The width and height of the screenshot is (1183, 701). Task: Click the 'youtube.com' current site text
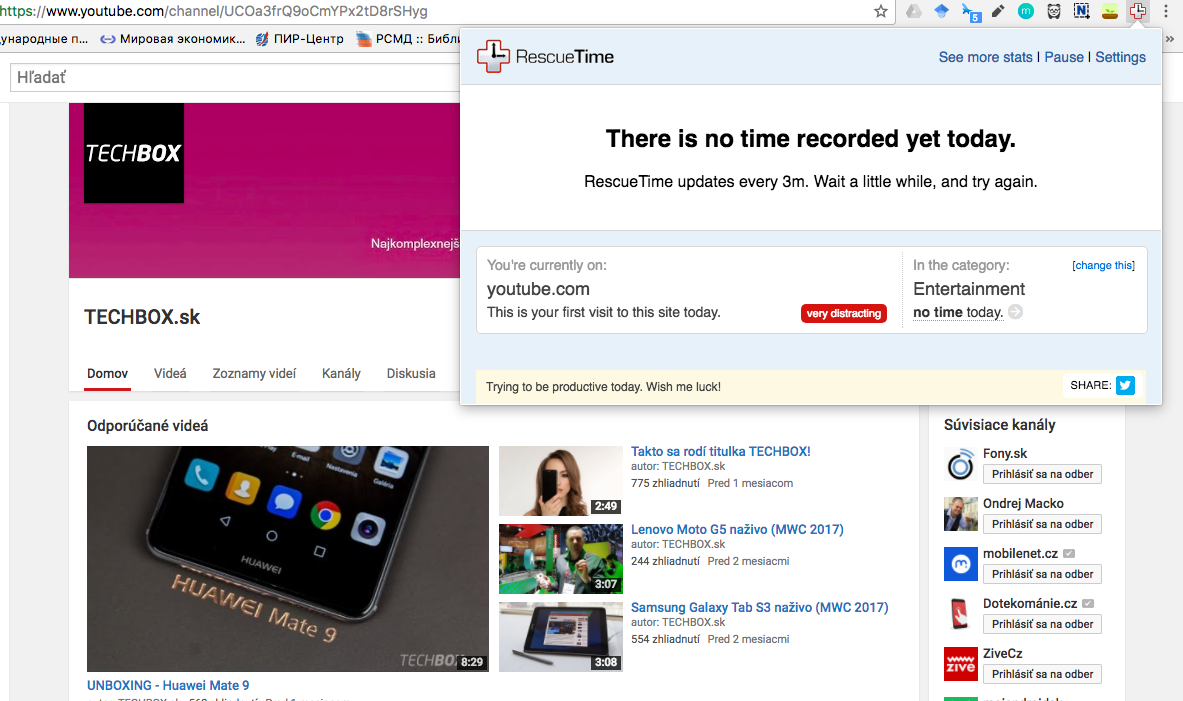538,289
